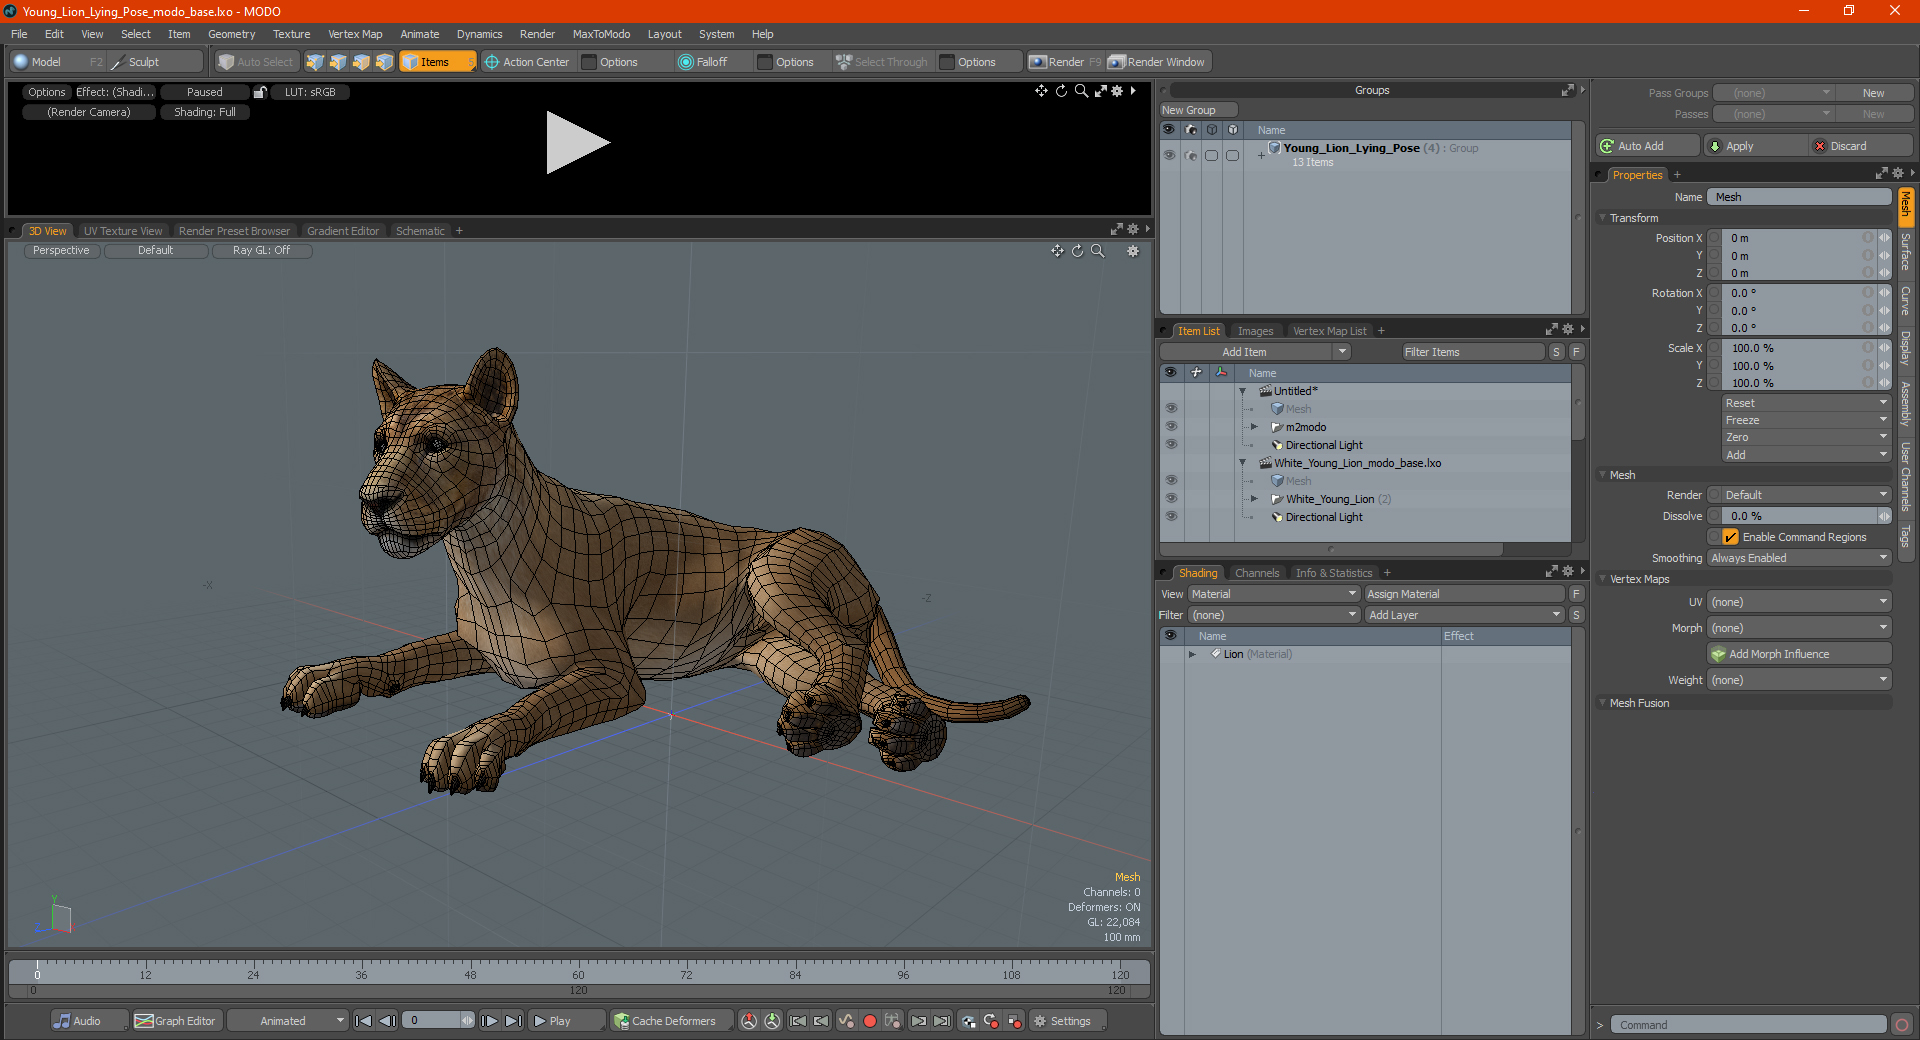The width and height of the screenshot is (1920, 1040).
Task: Click 3D viewport rotate icon
Action: [x=1078, y=251]
